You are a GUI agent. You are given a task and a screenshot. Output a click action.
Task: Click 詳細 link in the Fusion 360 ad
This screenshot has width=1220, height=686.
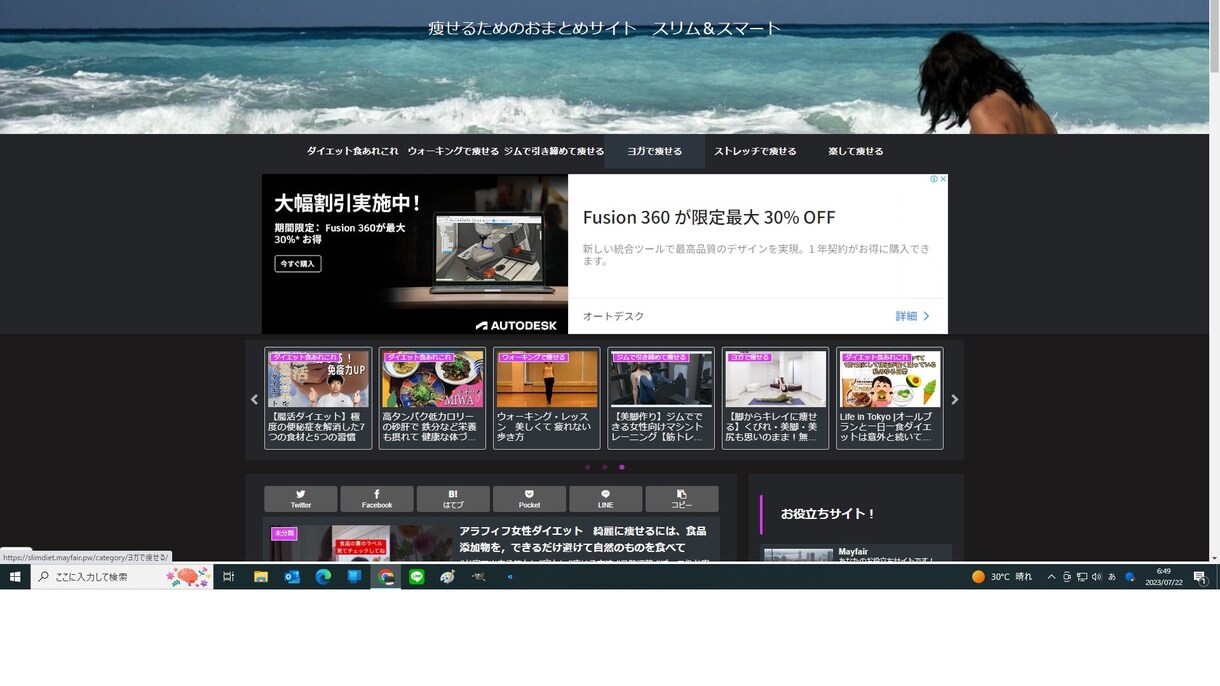pos(912,316)
